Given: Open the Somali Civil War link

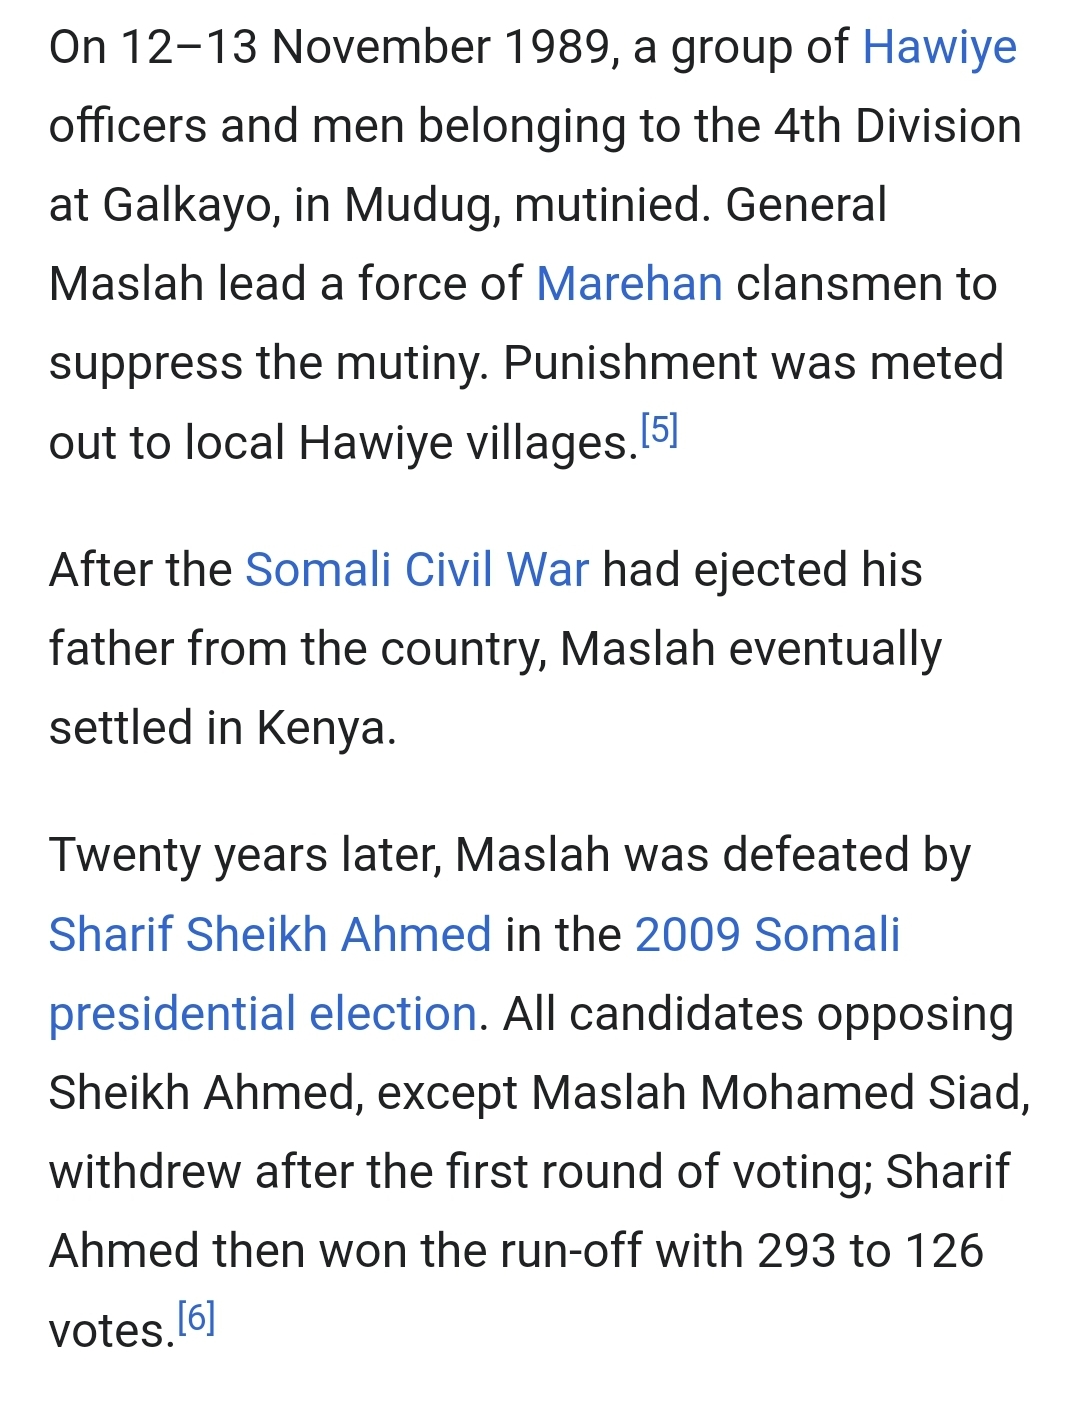Looking at the screenshot, I should pyautogui.click(x=417, y=570).
